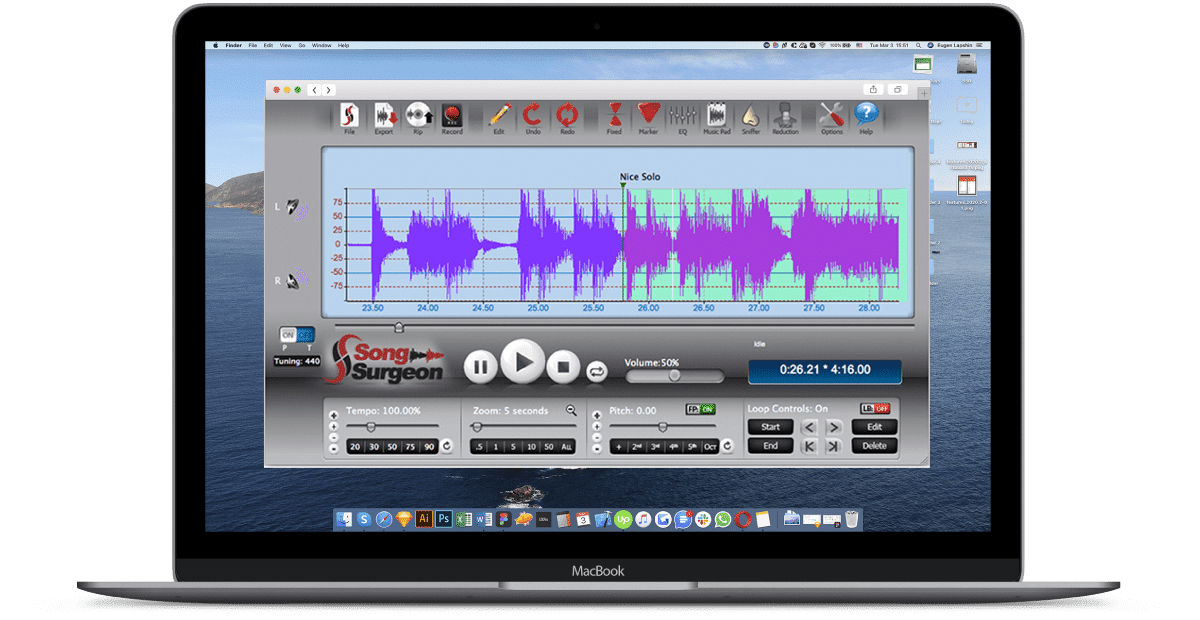
Task: Set tempo preset to 50
Action: tap(393, 447)
